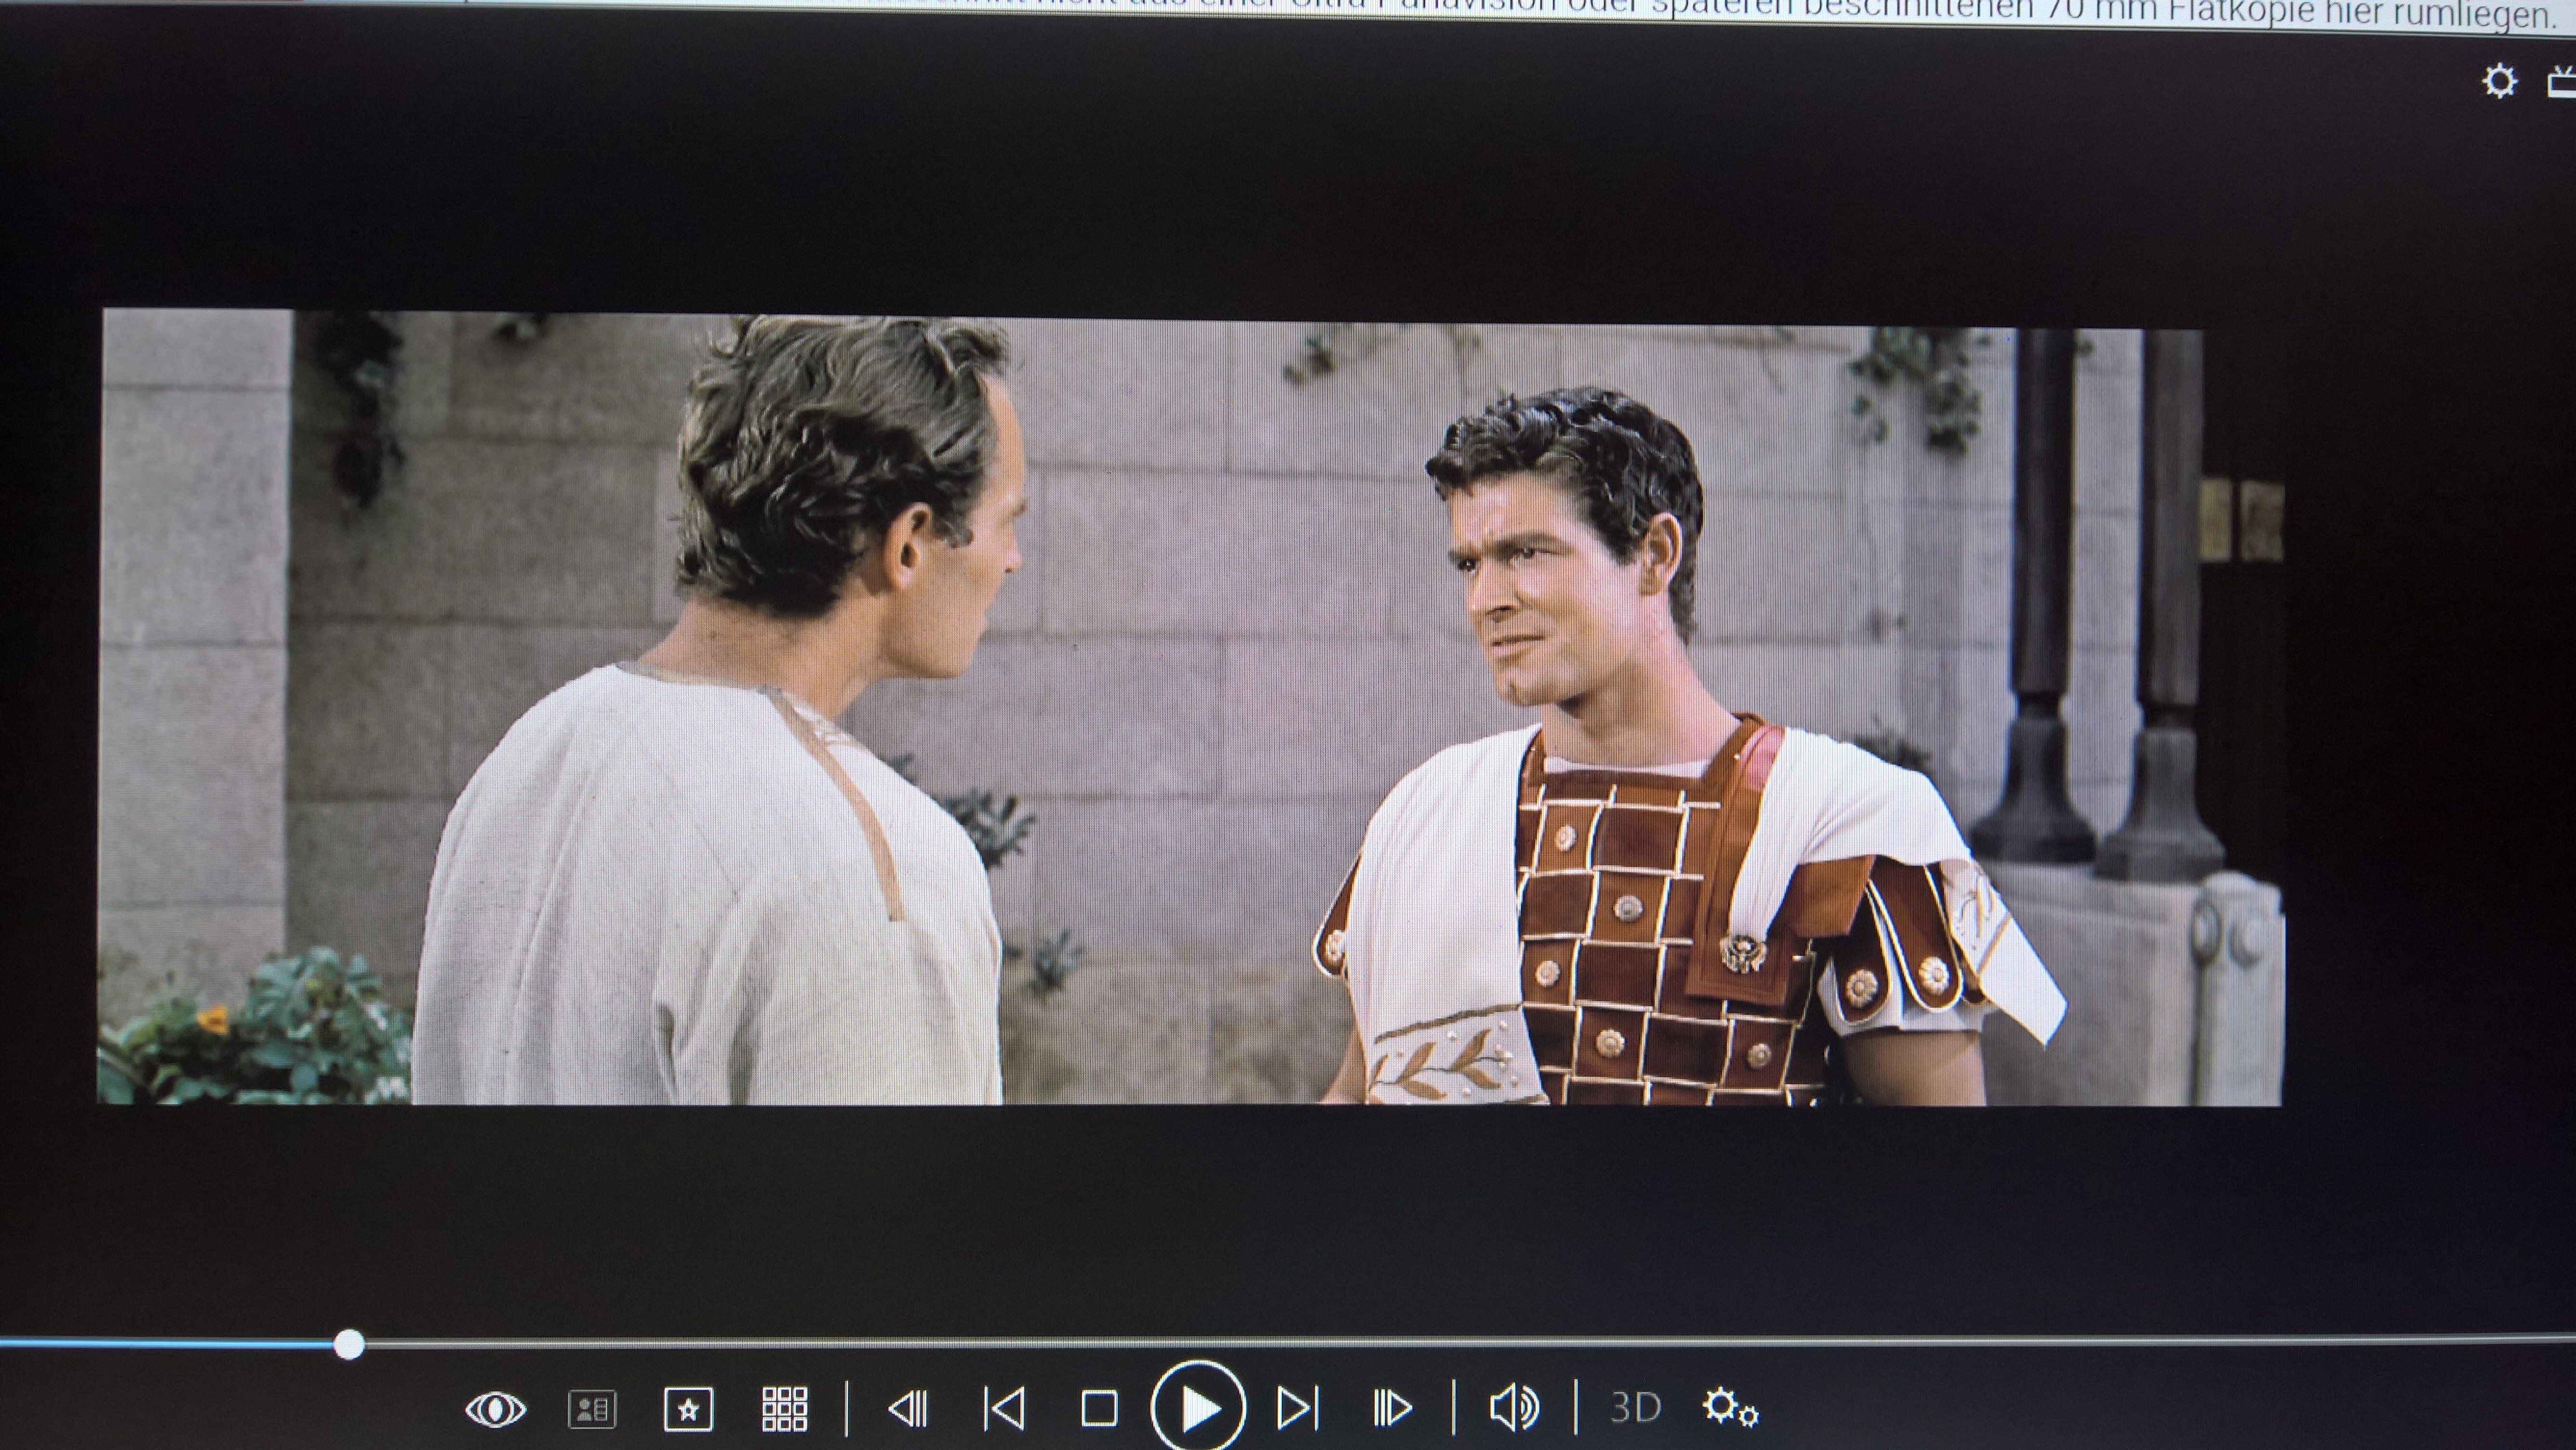Mute audio via the speaker icon

pyautogui.click(x=1514, y=1407)
